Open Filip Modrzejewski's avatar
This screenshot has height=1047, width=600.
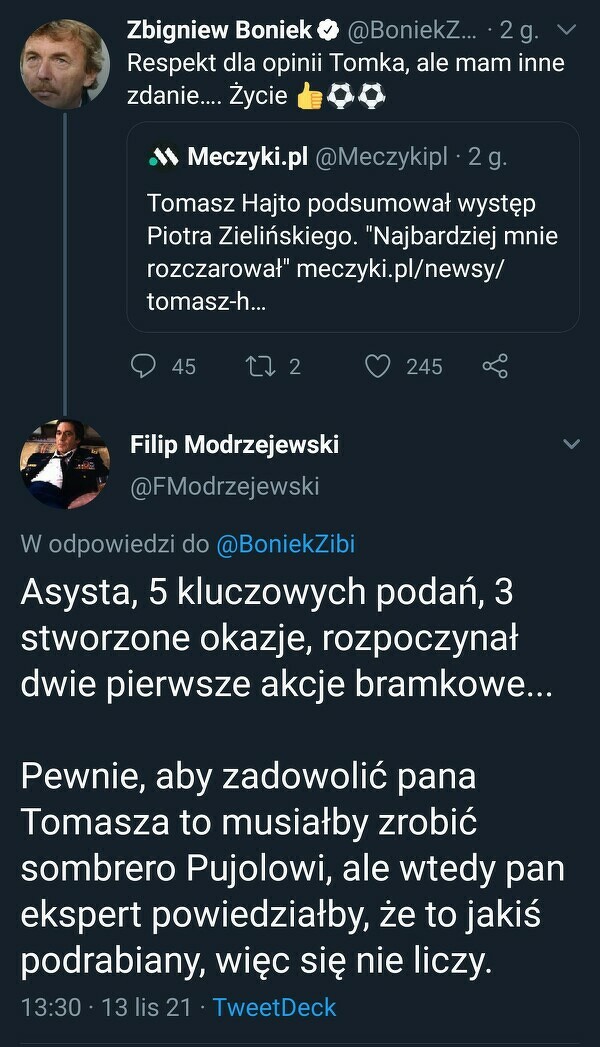65,464
